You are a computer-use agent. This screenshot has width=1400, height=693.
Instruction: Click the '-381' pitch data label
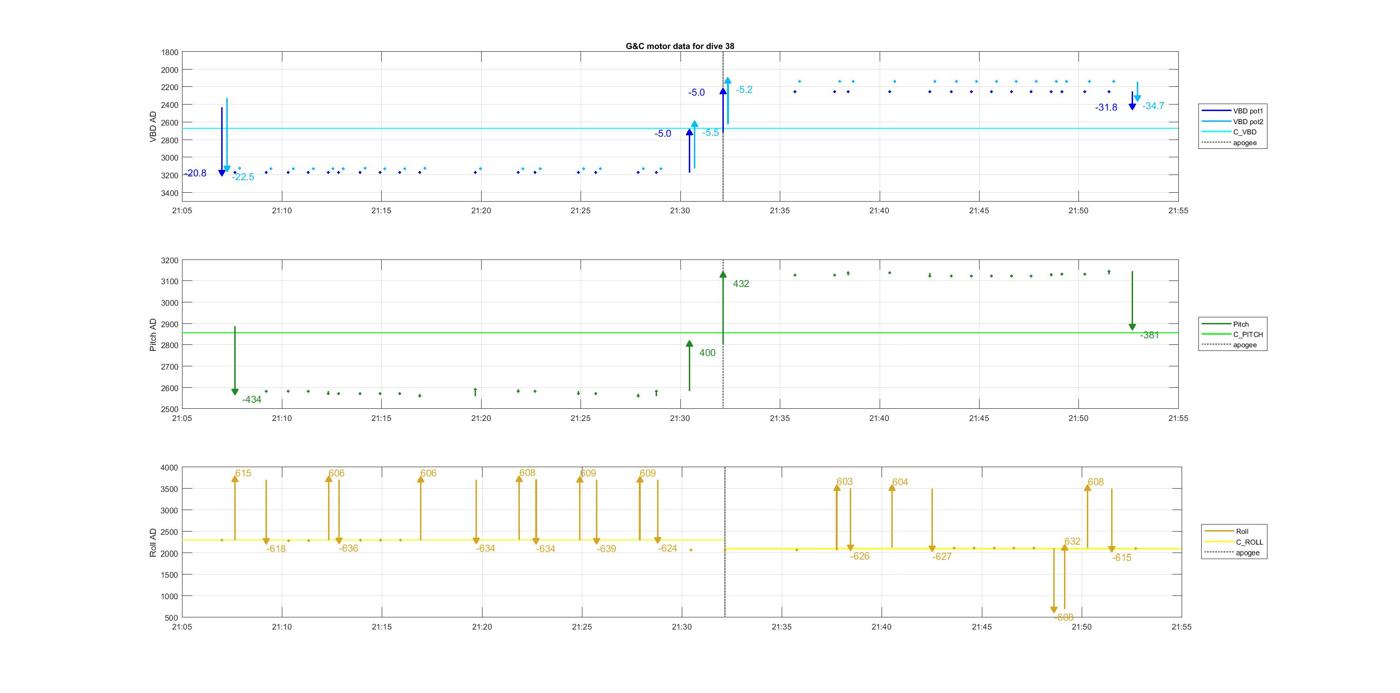point(1150,335)
